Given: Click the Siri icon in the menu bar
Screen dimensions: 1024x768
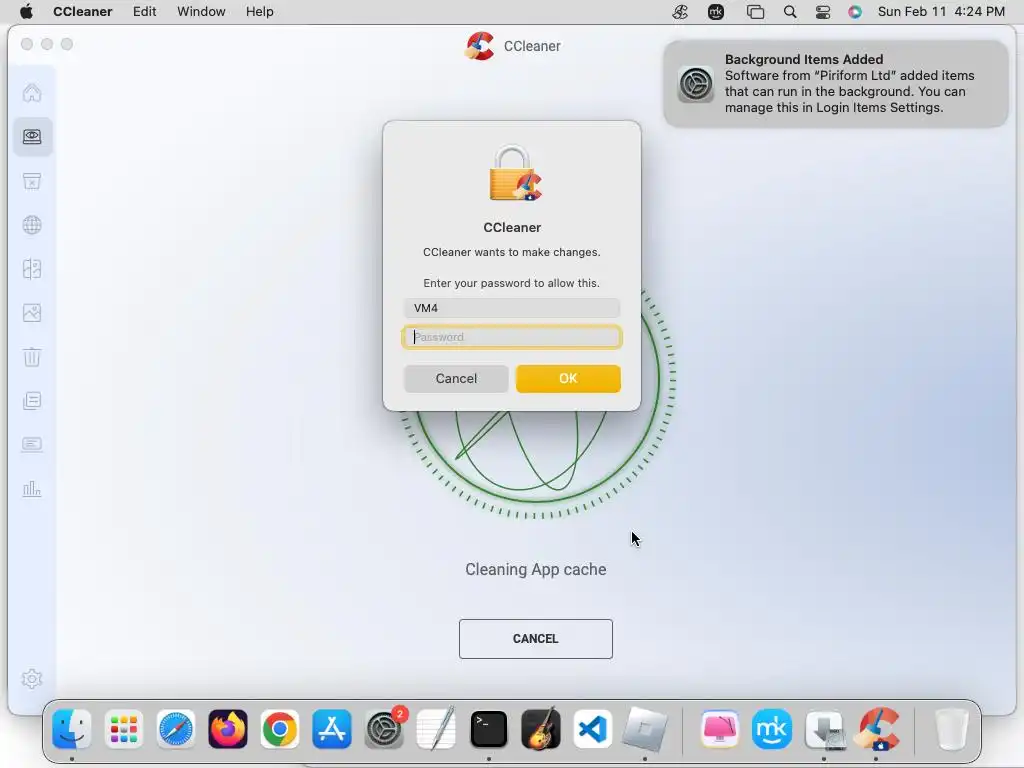Looking at the screenshot, I should click(855, 12).
